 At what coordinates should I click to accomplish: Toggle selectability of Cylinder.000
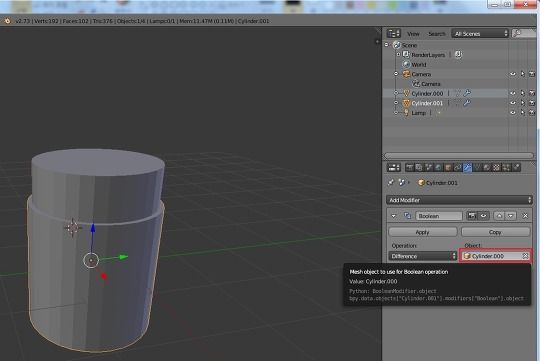pyautogui.click(x=522, y=93)
